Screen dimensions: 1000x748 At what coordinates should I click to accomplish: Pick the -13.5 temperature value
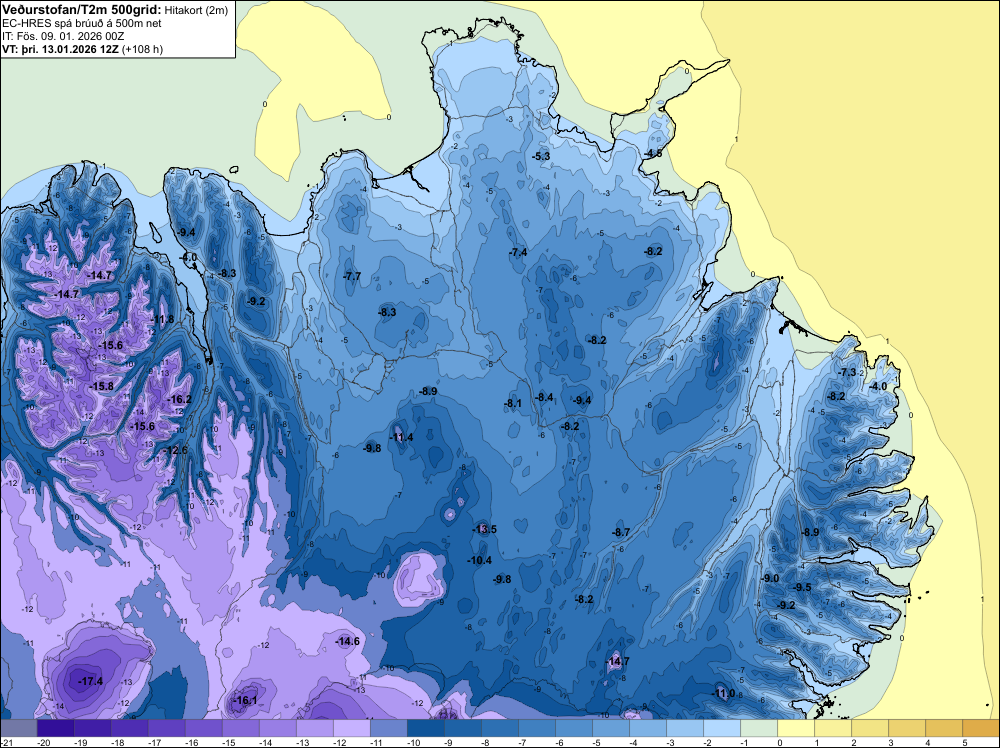[484, 529]
